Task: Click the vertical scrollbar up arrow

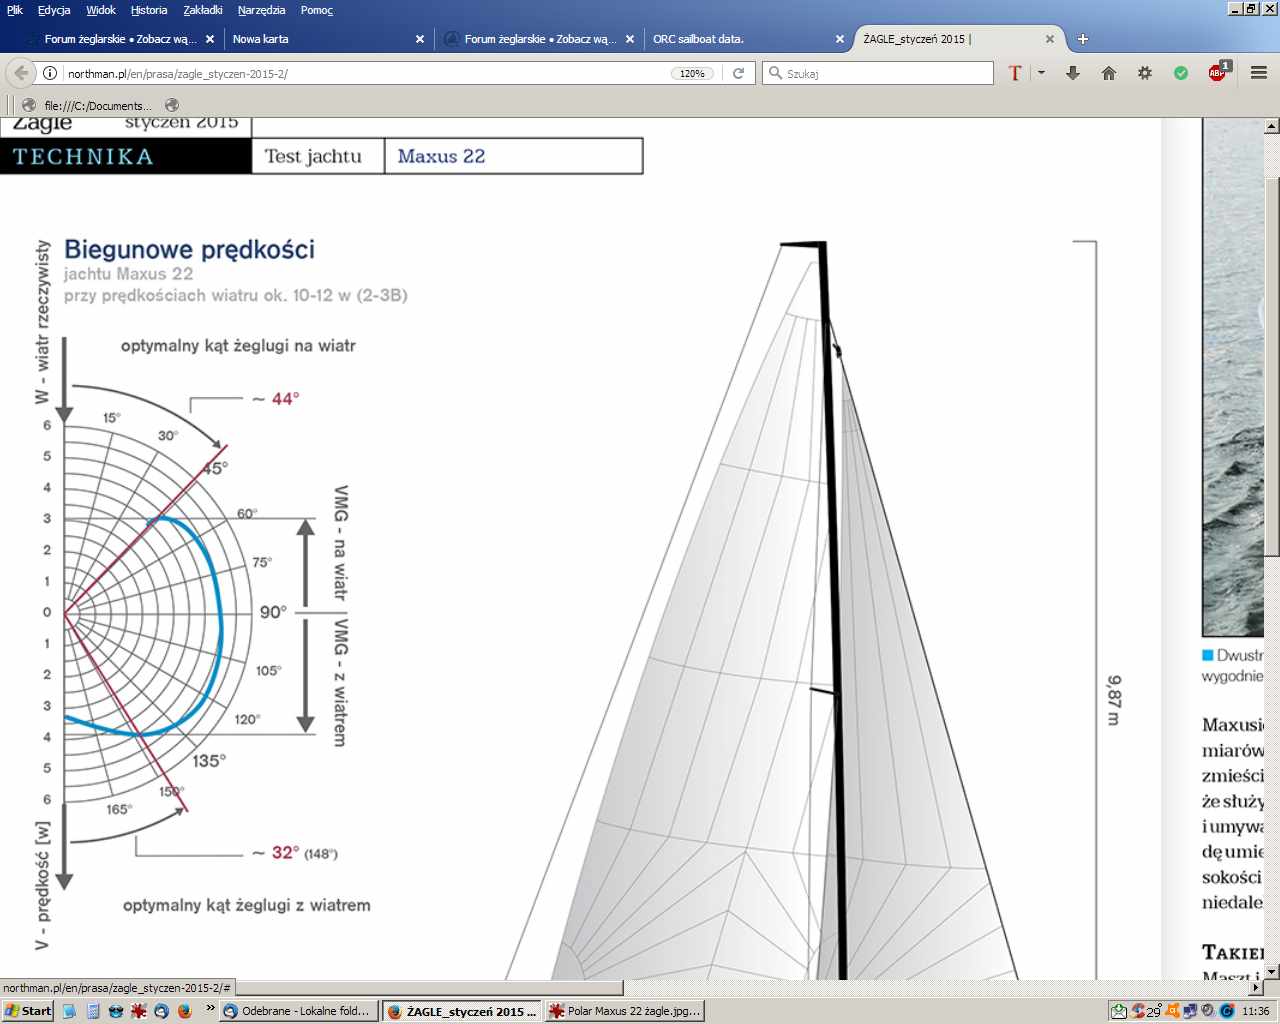Action: tap(1272, 126)
